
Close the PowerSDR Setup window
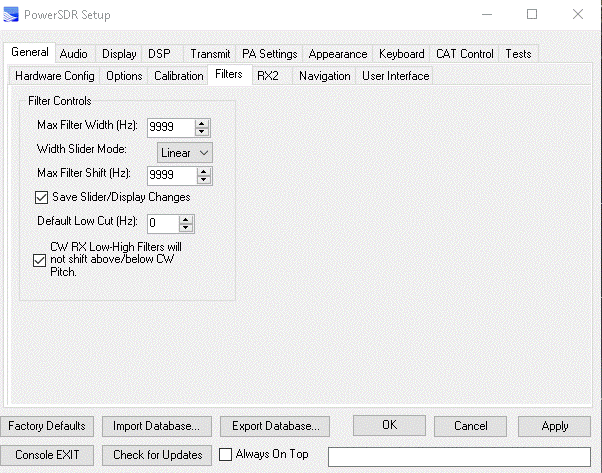(578, 15)
